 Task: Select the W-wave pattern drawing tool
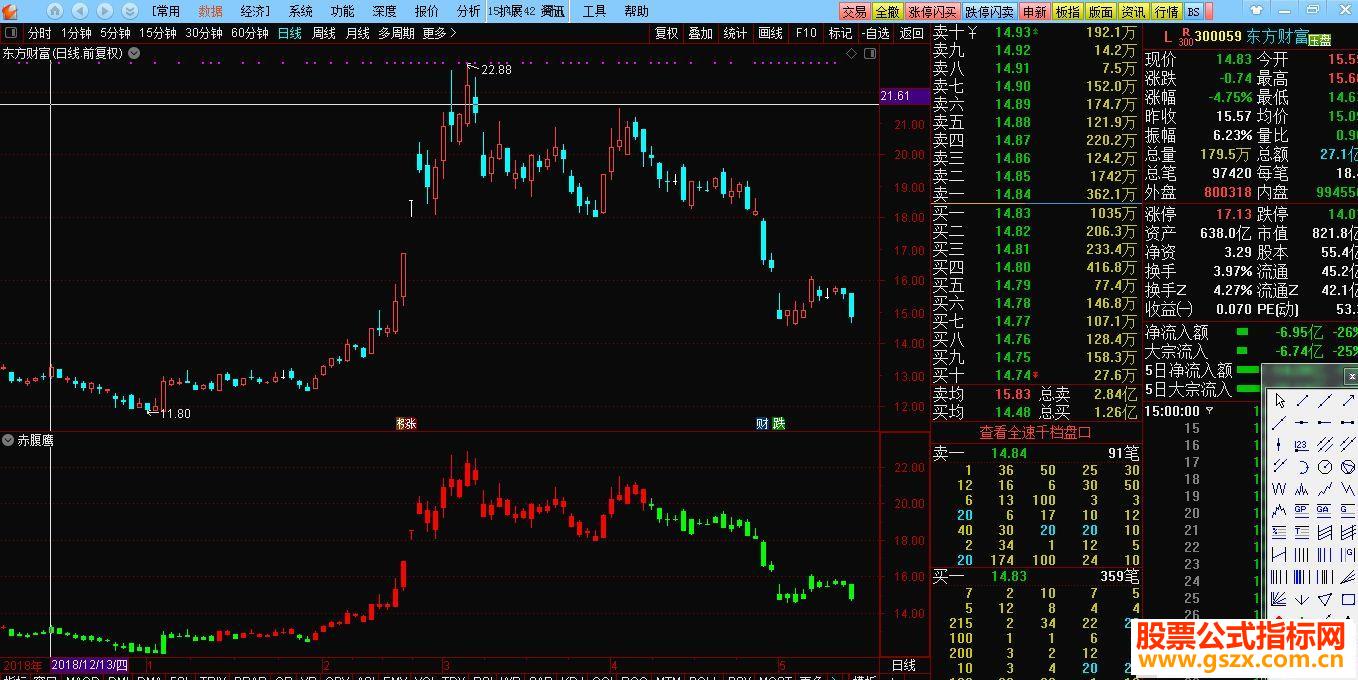click(1279, 489)
